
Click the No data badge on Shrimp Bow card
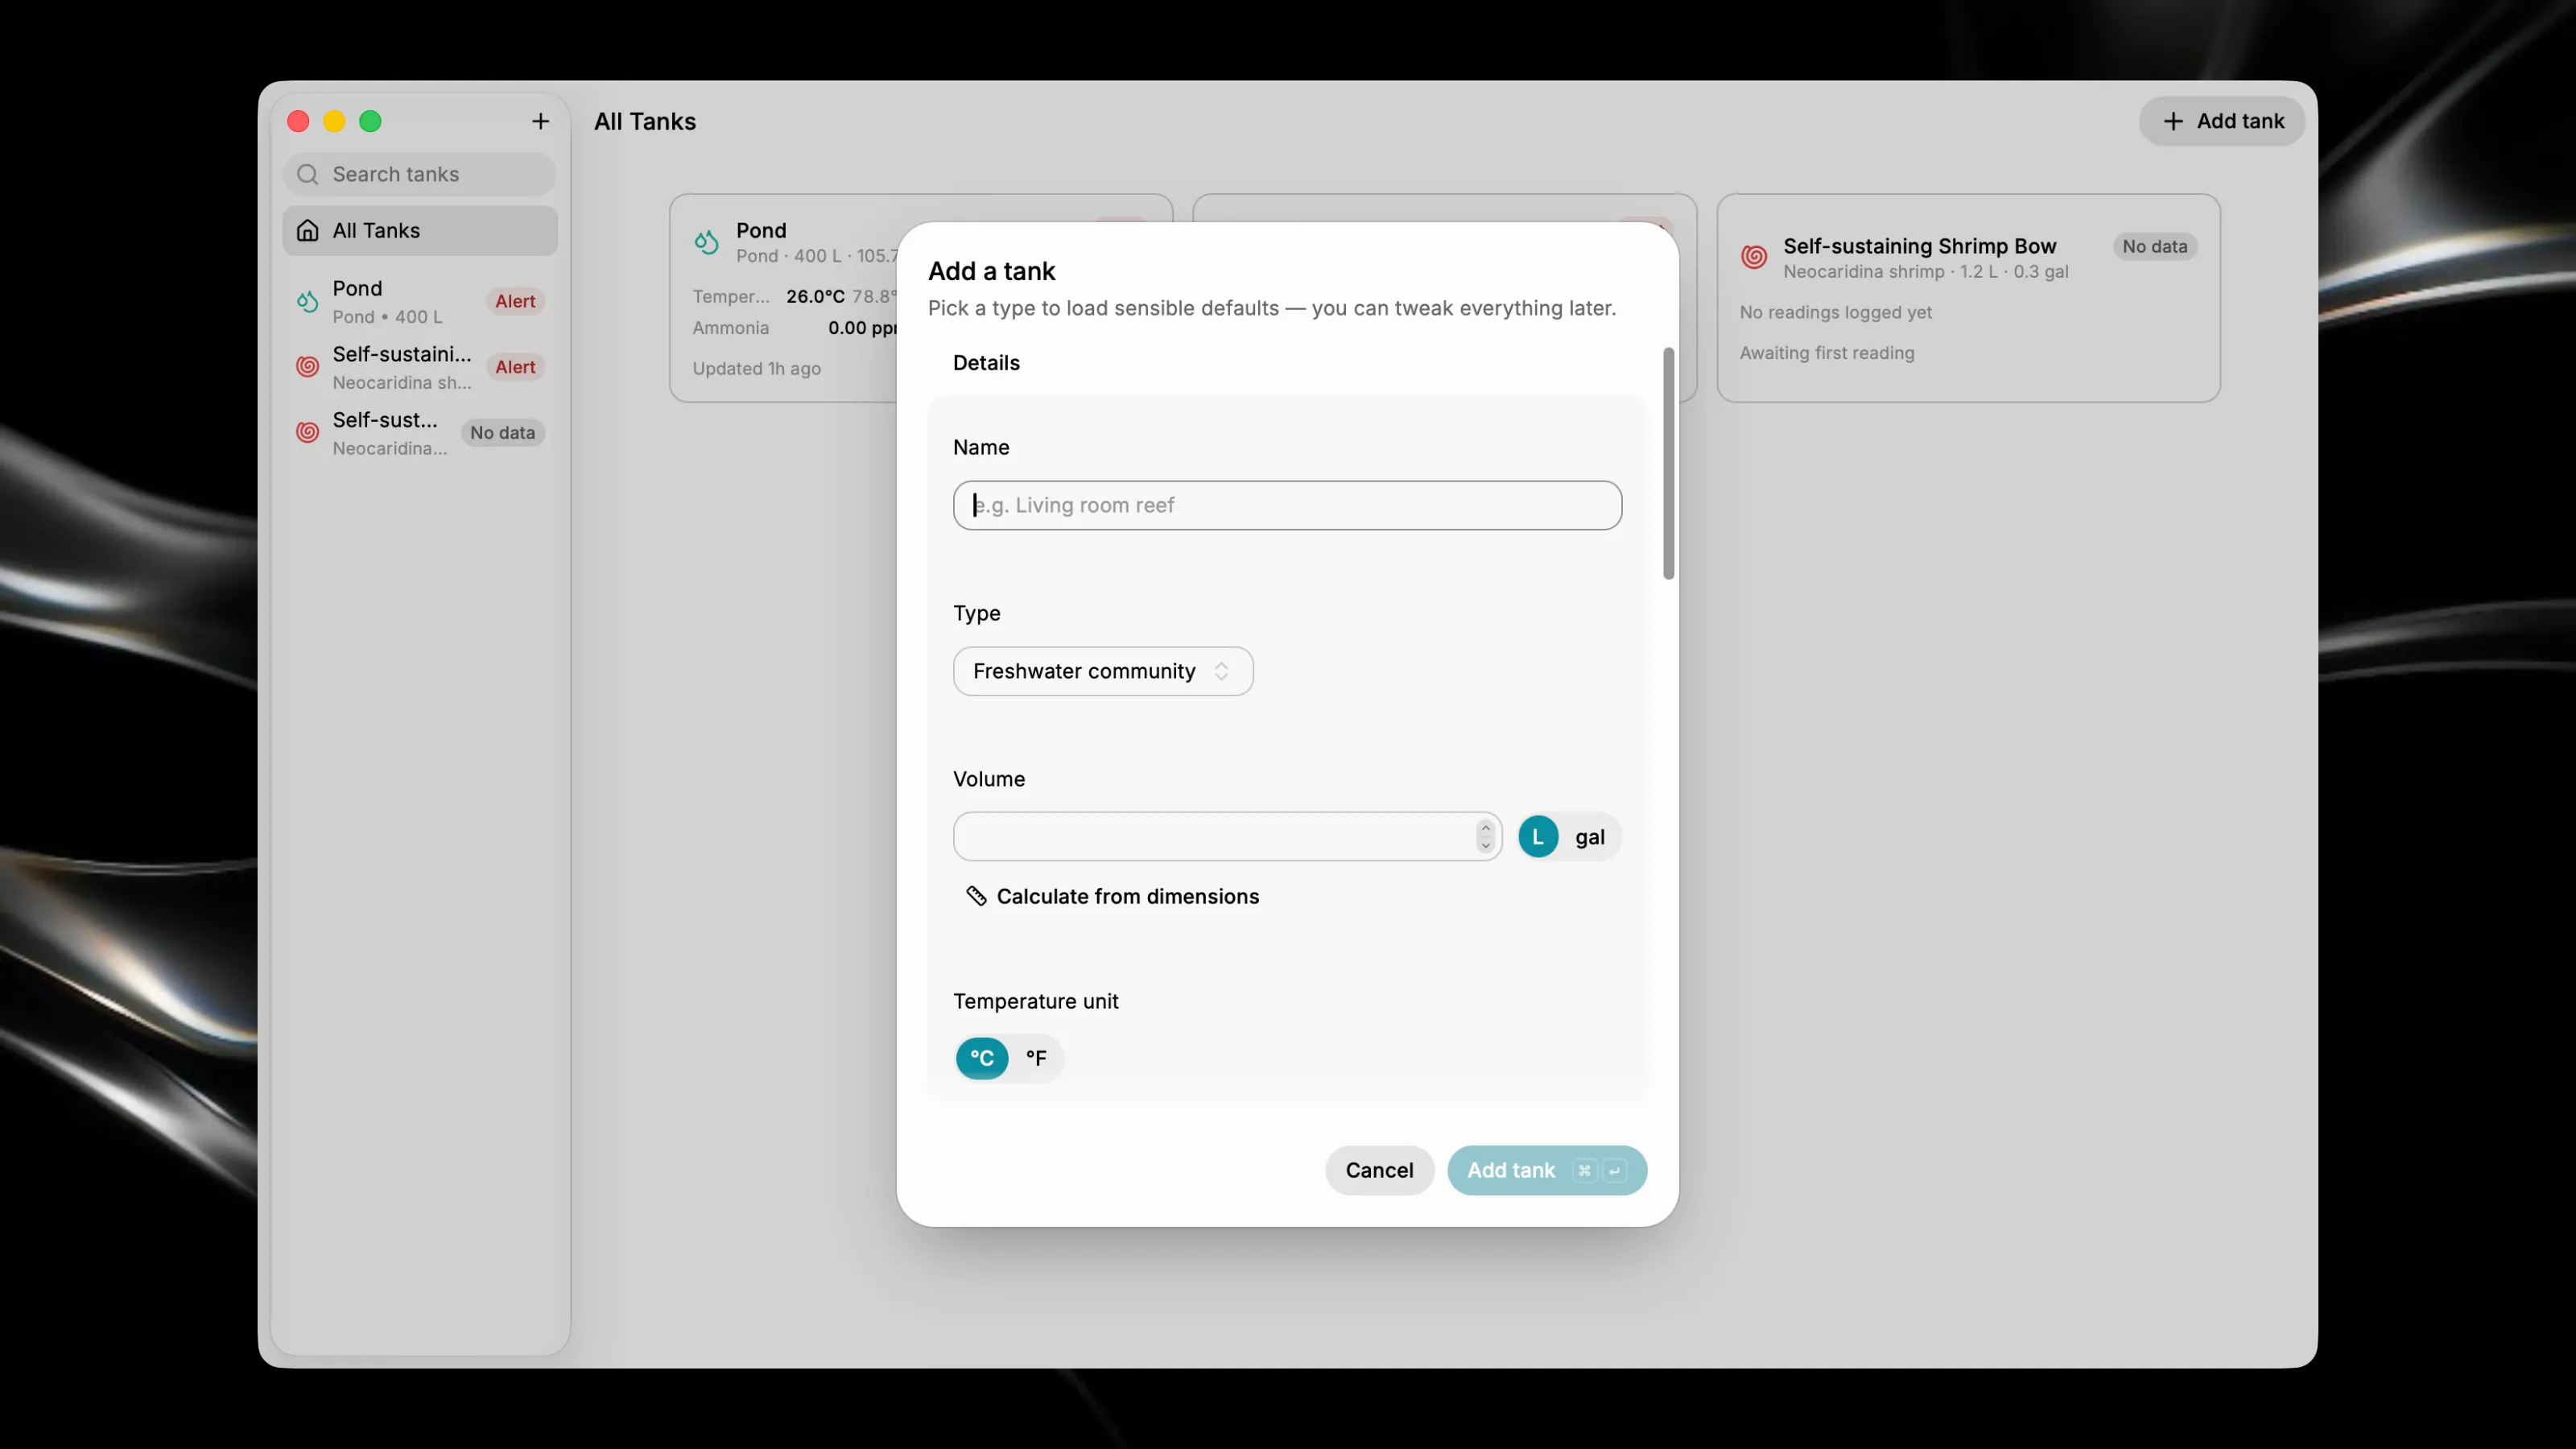pyautogui.click(x=2154, y=246)
